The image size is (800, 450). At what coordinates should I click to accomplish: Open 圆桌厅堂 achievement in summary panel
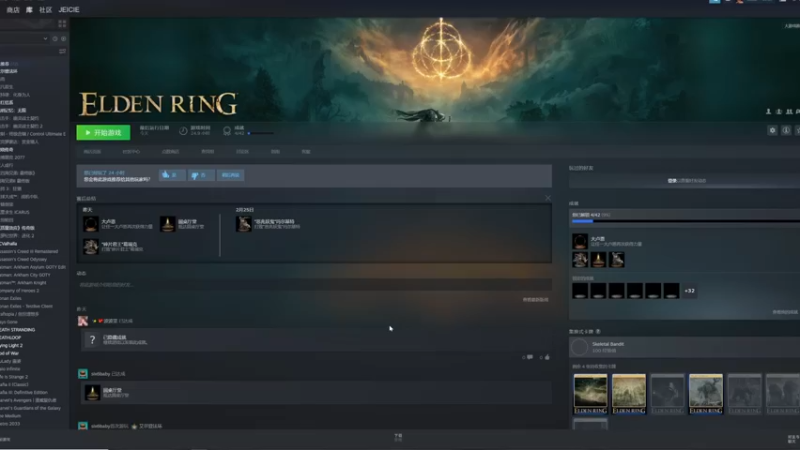click(167, 224)
